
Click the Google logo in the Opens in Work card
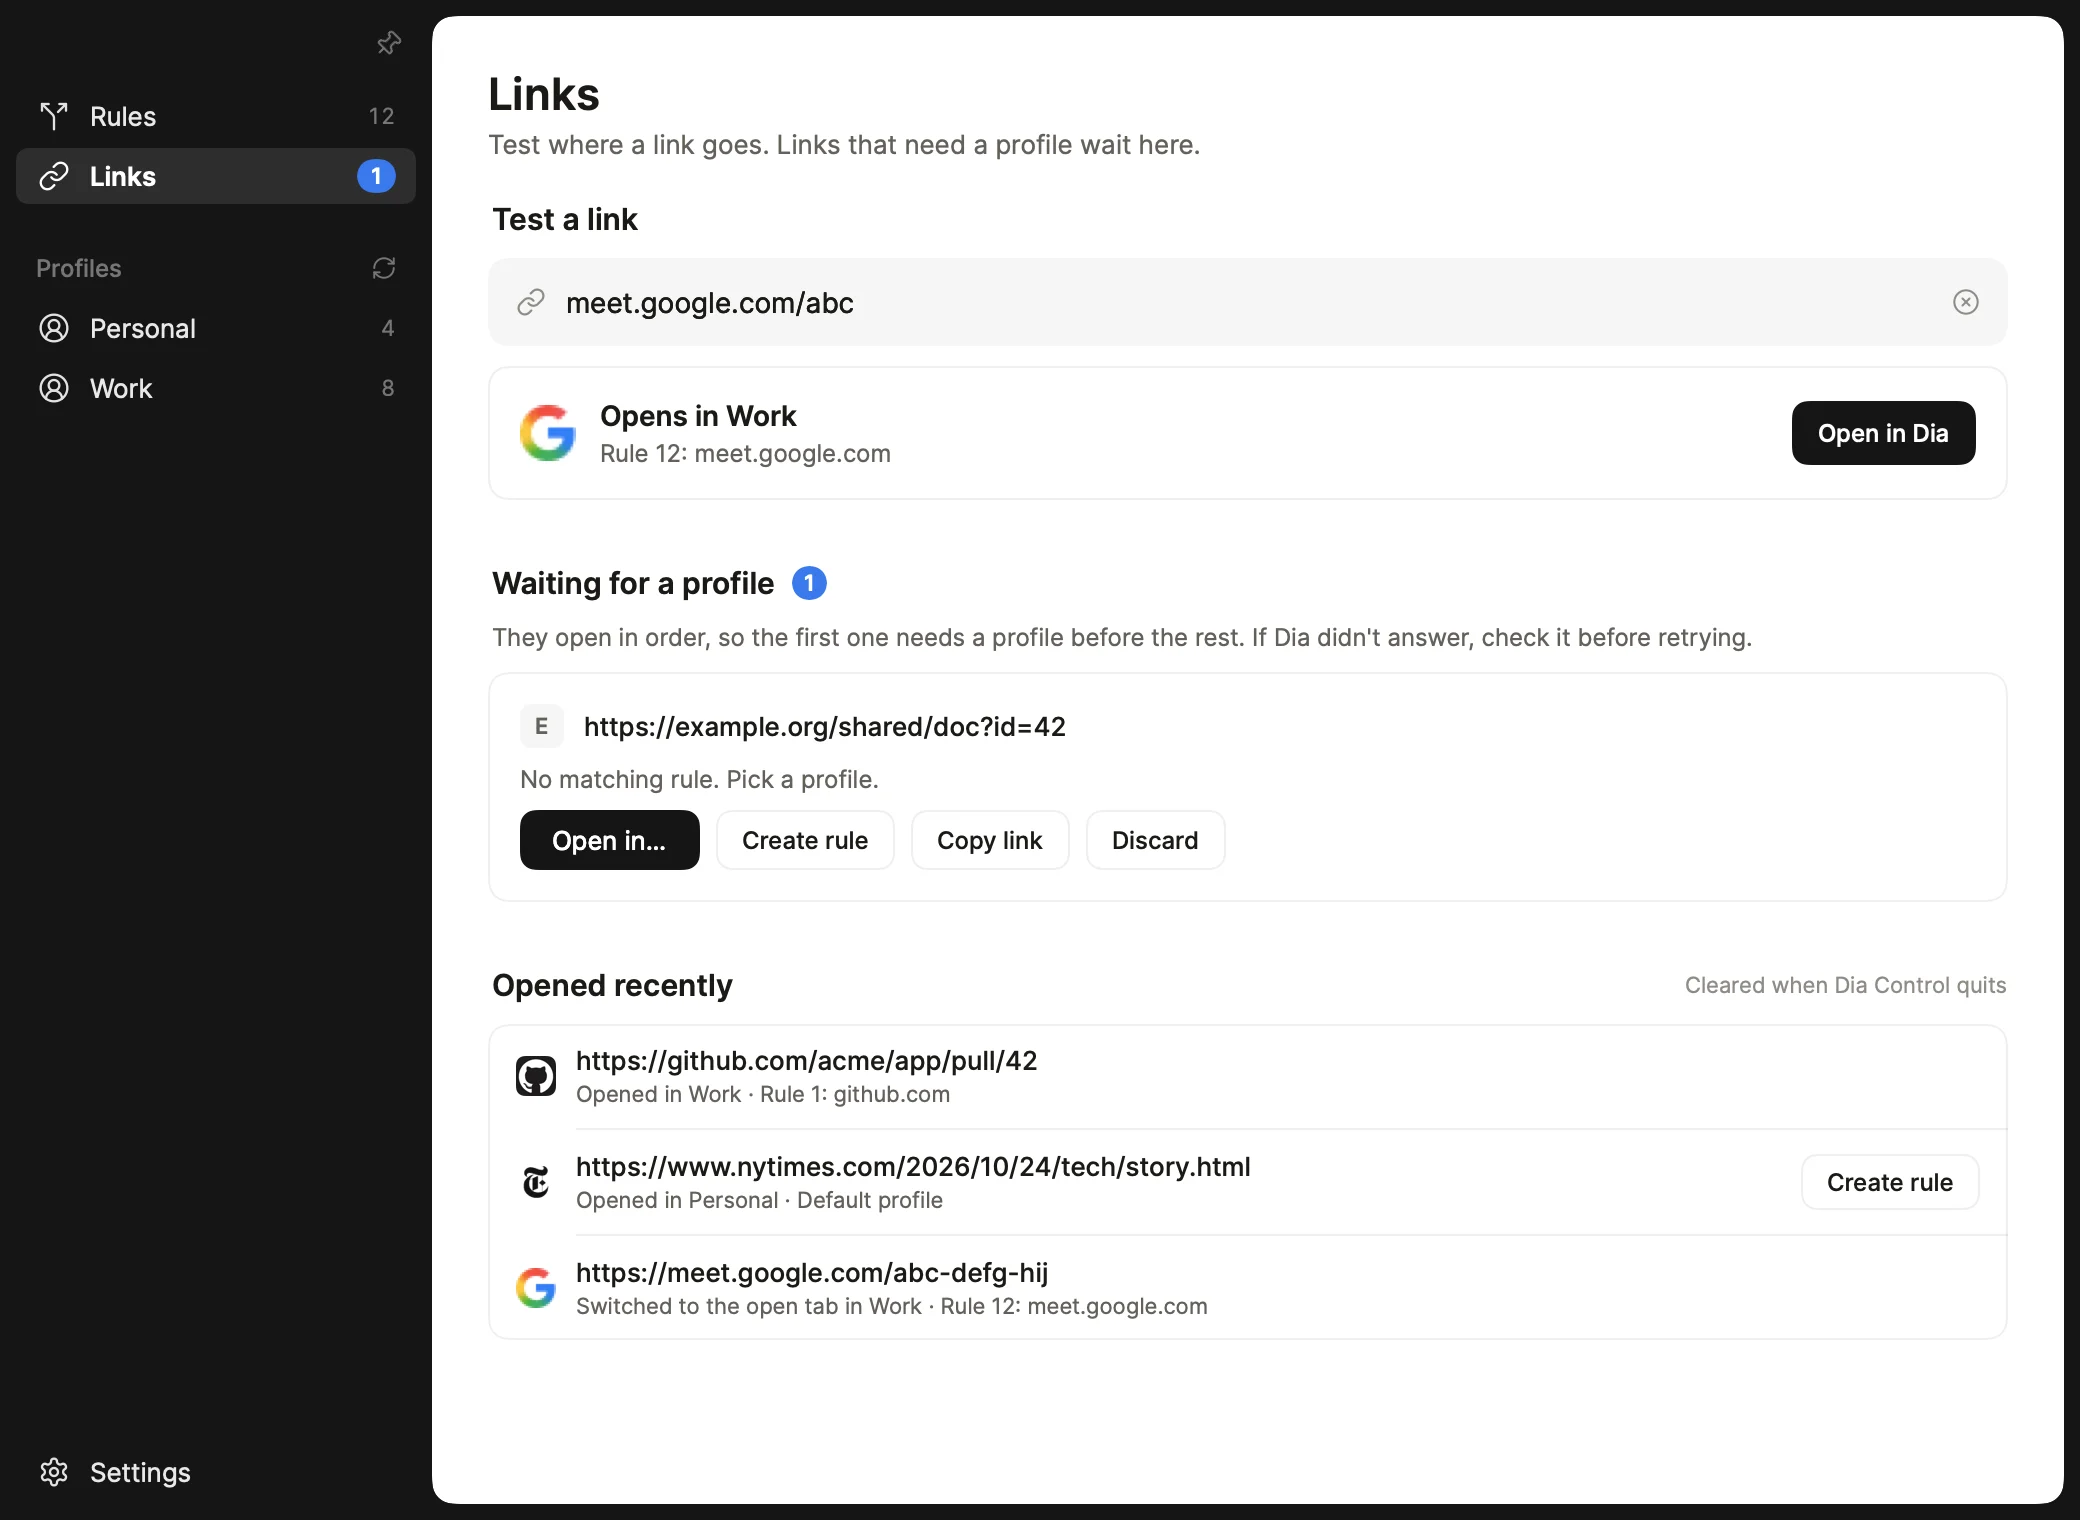point(548,433)
